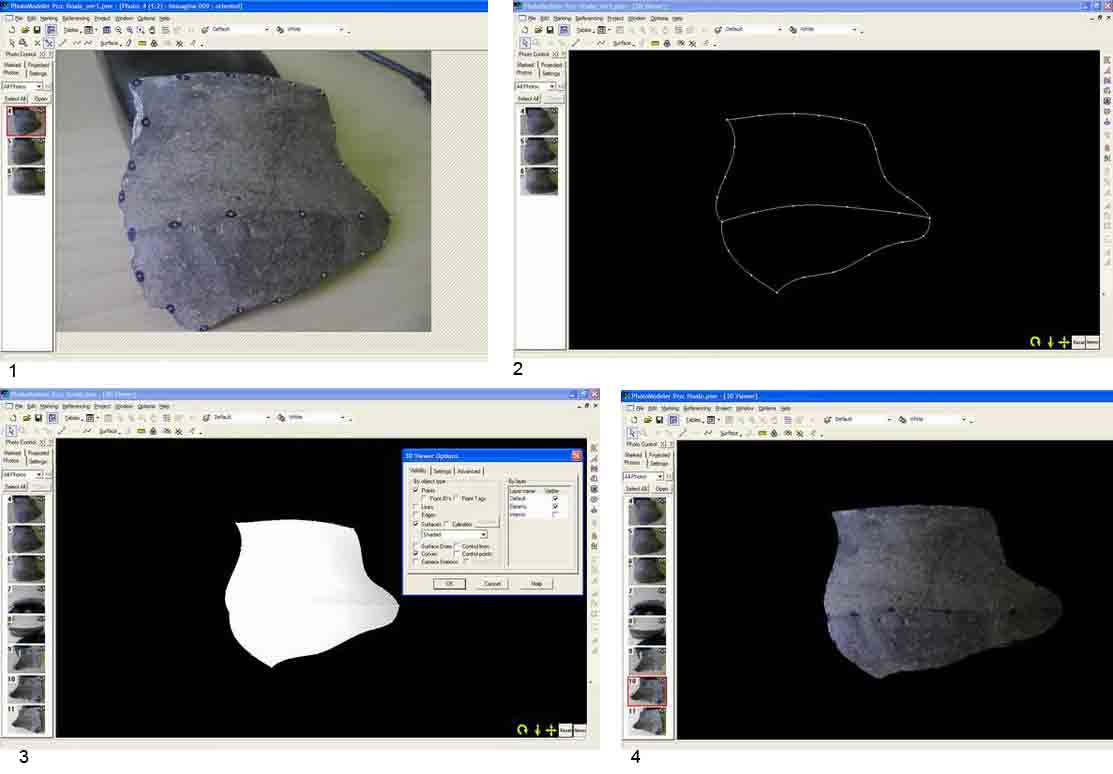Image resolution: width=1113 pixels, height=774 pixels.
Task: Uncheck Points in 3D Viewer Options
Action: pyautogui.click(x=416, y=490)
